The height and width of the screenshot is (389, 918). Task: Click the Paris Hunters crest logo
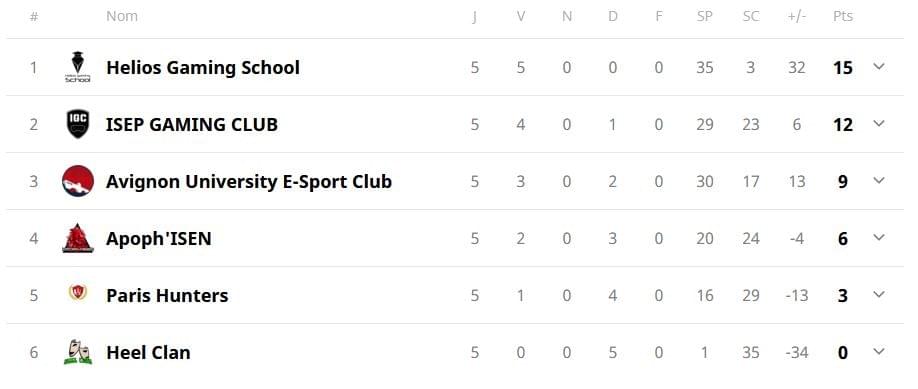tap(78, 292)
